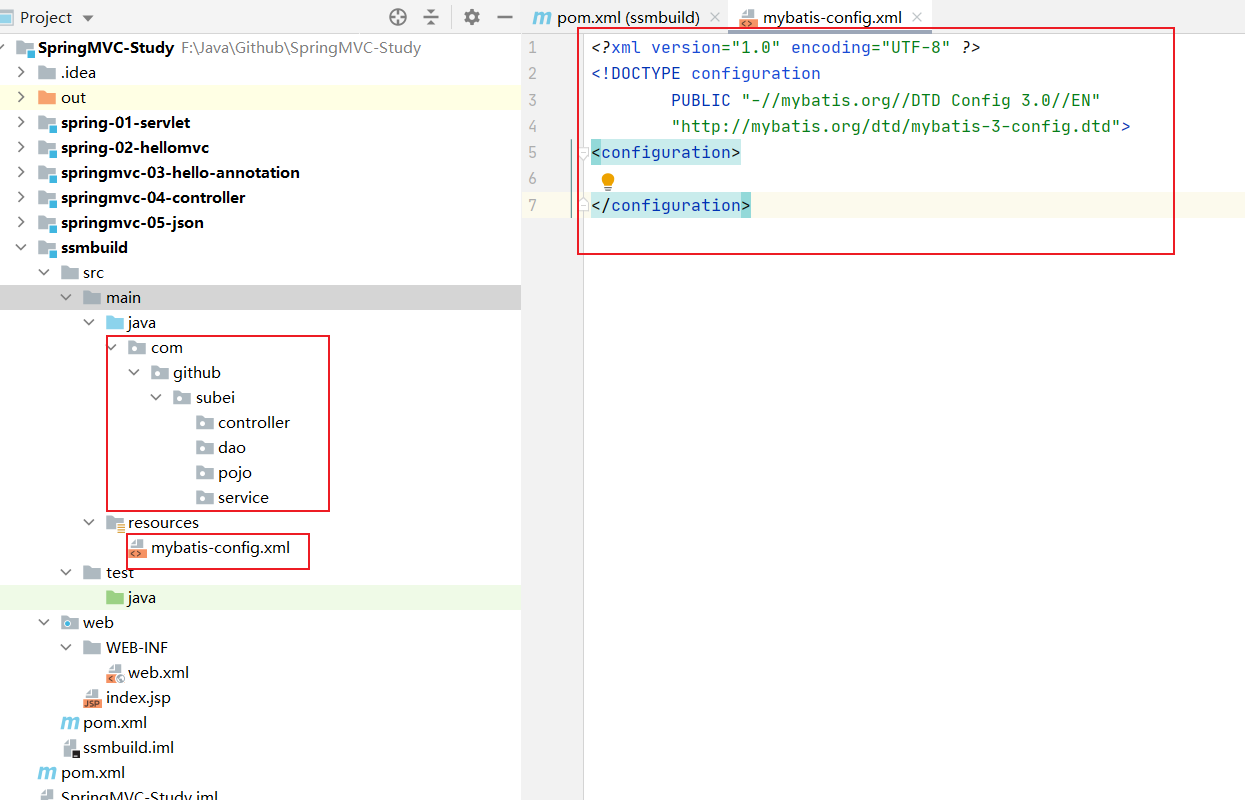The width and height of the screenshot is (1245, 800).
Task: Close the pom.xml (ssmbuild) tab
Action: pyautogui.click(x=715, y=17)
